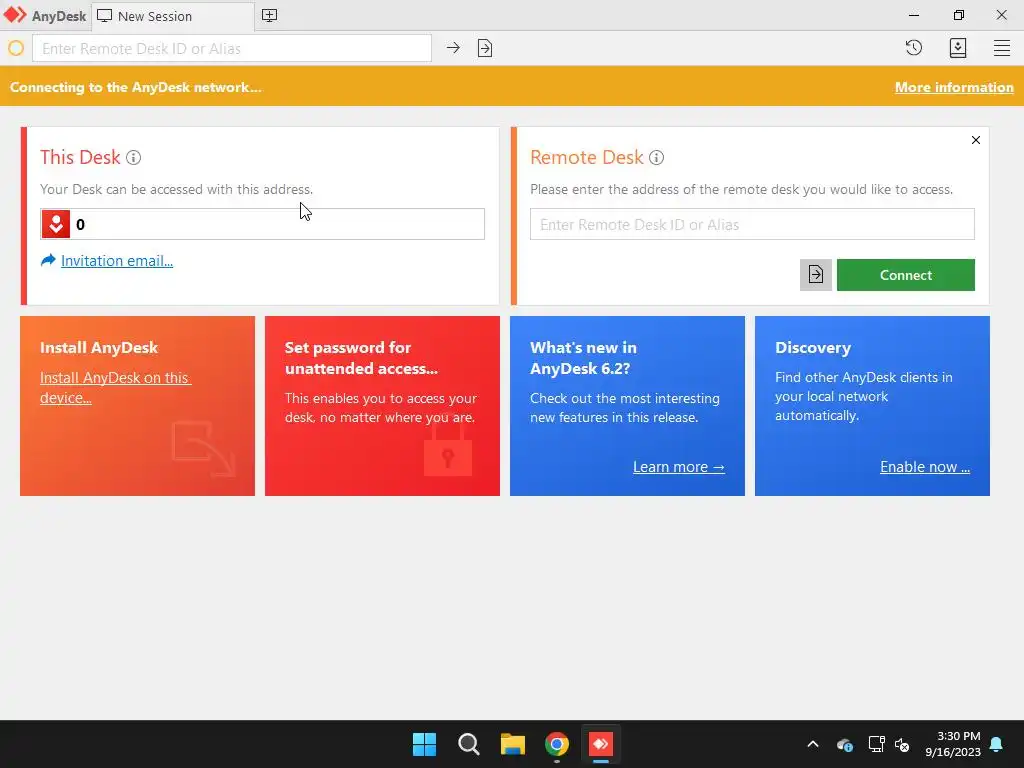Open the clock showing 3:30 PM
Screen dimensions: 1024x768
[953, 744]
